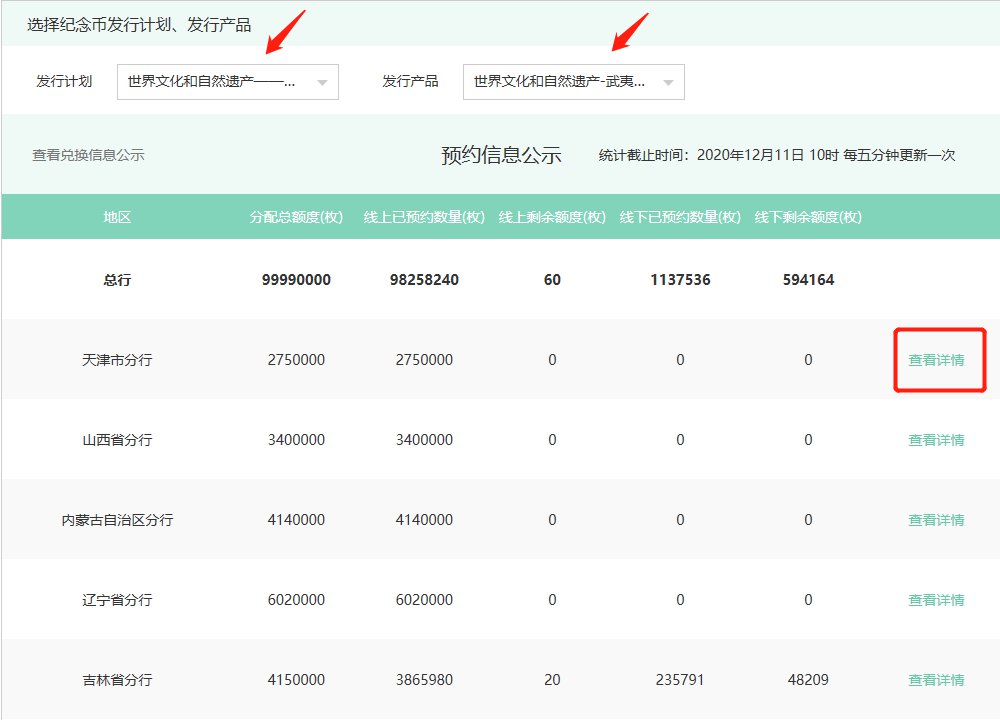The width and height of the screenshot is (1000, 720).
Task: View details for 辽宁省分行
Action: point(936,600)
